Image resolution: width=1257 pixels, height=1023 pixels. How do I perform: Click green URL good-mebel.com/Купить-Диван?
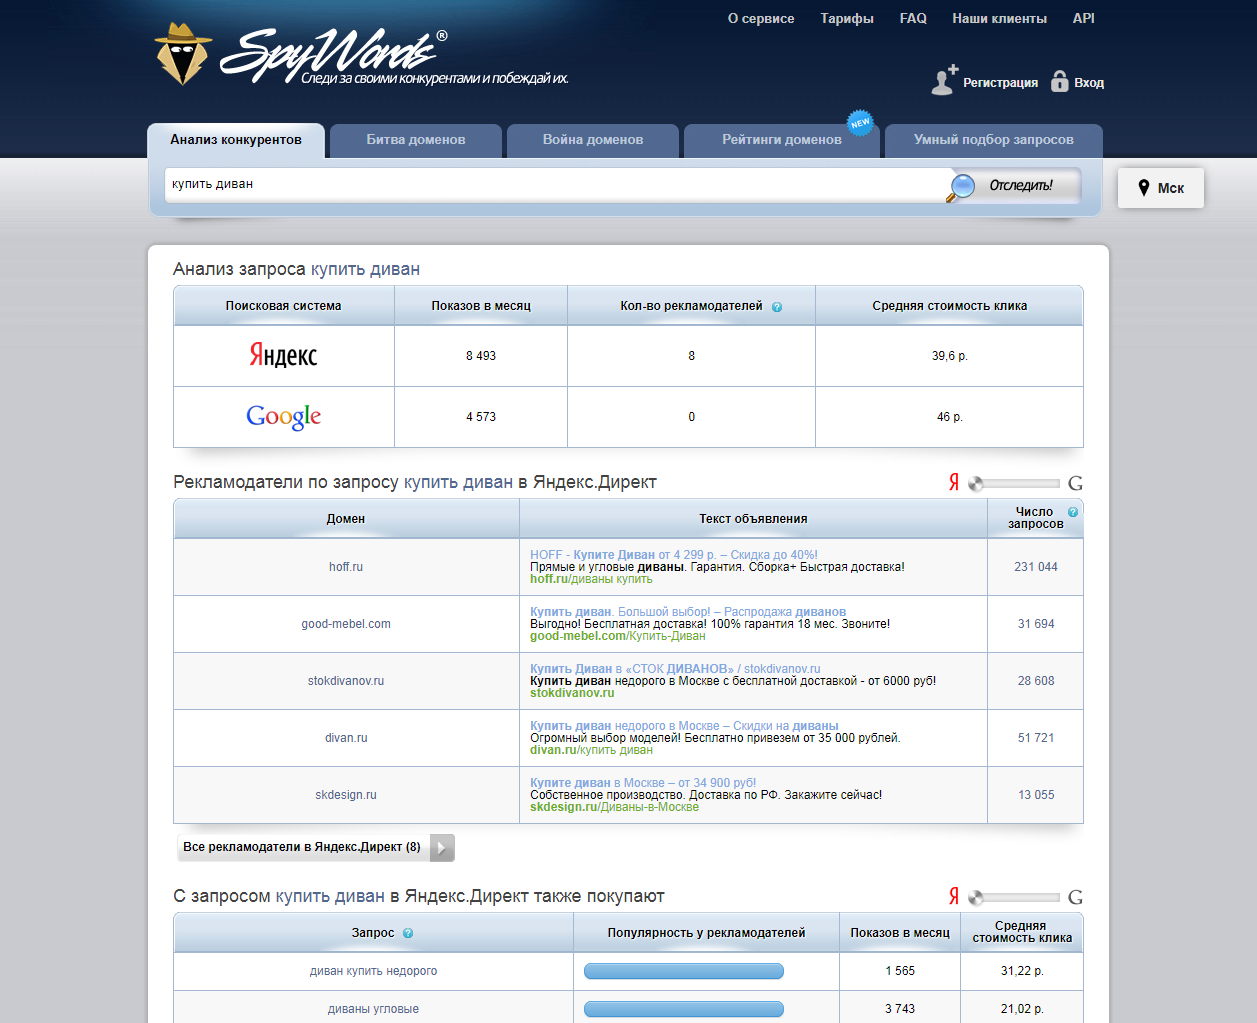(618, 636)
